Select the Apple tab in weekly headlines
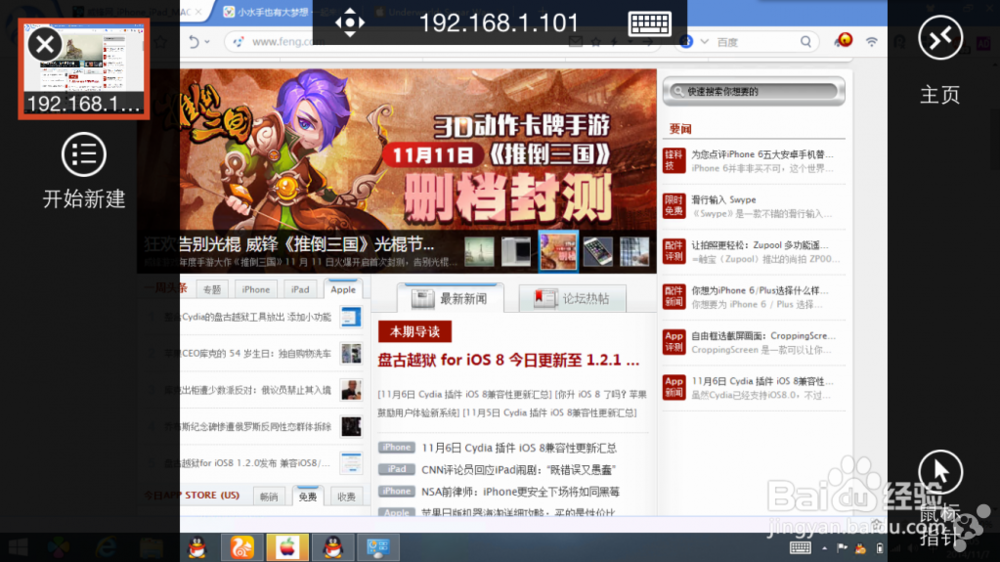Image resolution: width=1000 pixels, height=562 pixels. coord(342,289)
